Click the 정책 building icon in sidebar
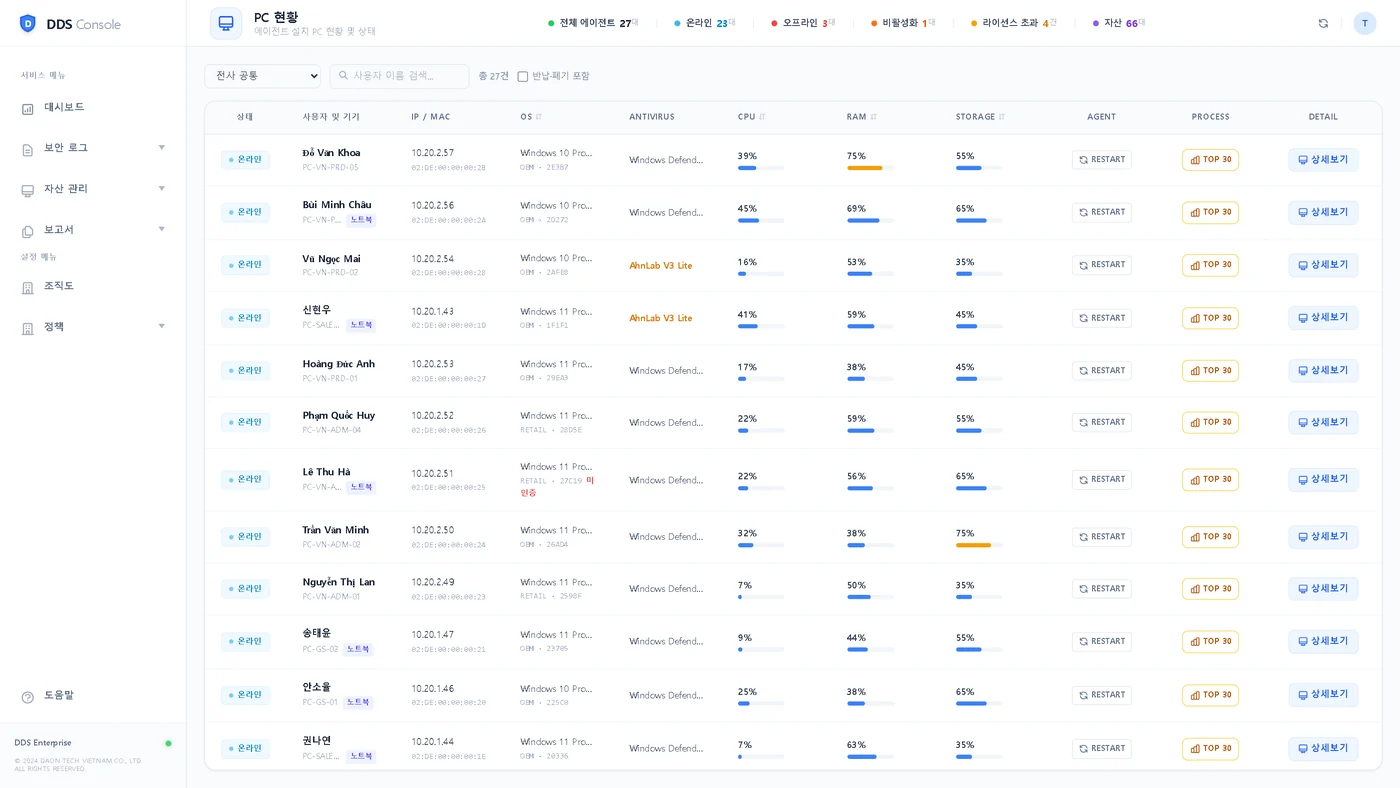The height and width of the screenshot is (788, 1400). pyautogui.click(x=28, y=328)
